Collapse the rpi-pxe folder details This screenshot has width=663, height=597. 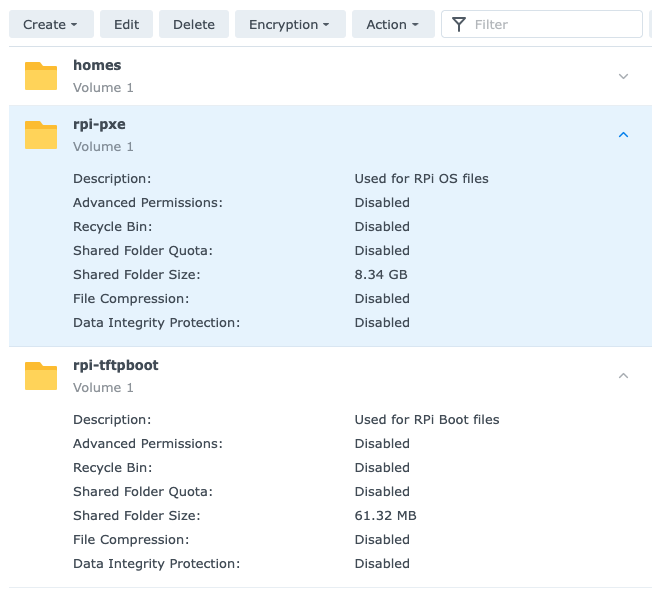(623, 135)
